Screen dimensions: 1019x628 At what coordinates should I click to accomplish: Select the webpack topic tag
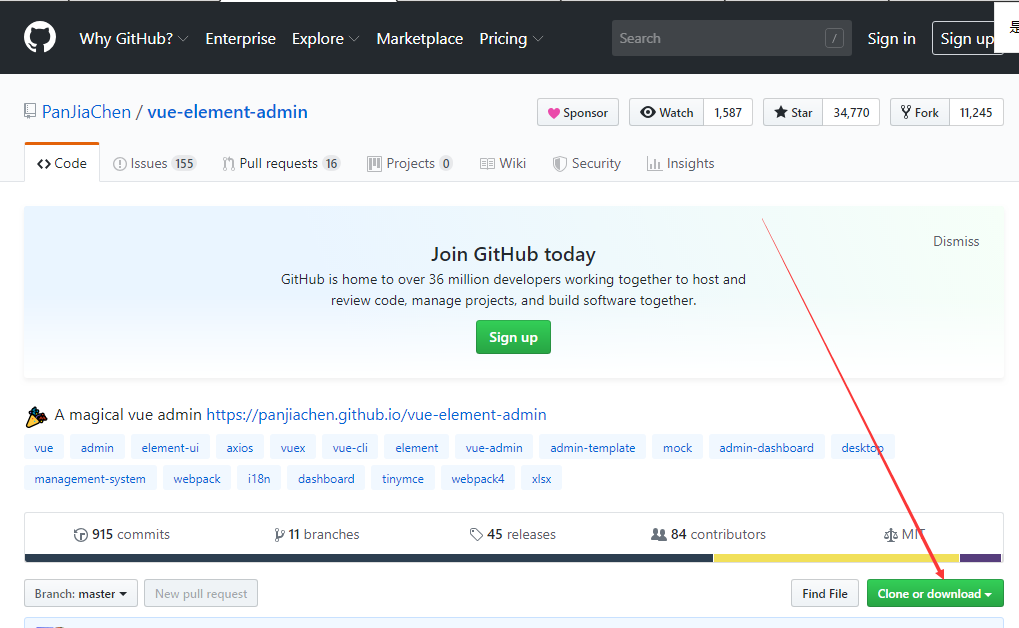point(197,479)
